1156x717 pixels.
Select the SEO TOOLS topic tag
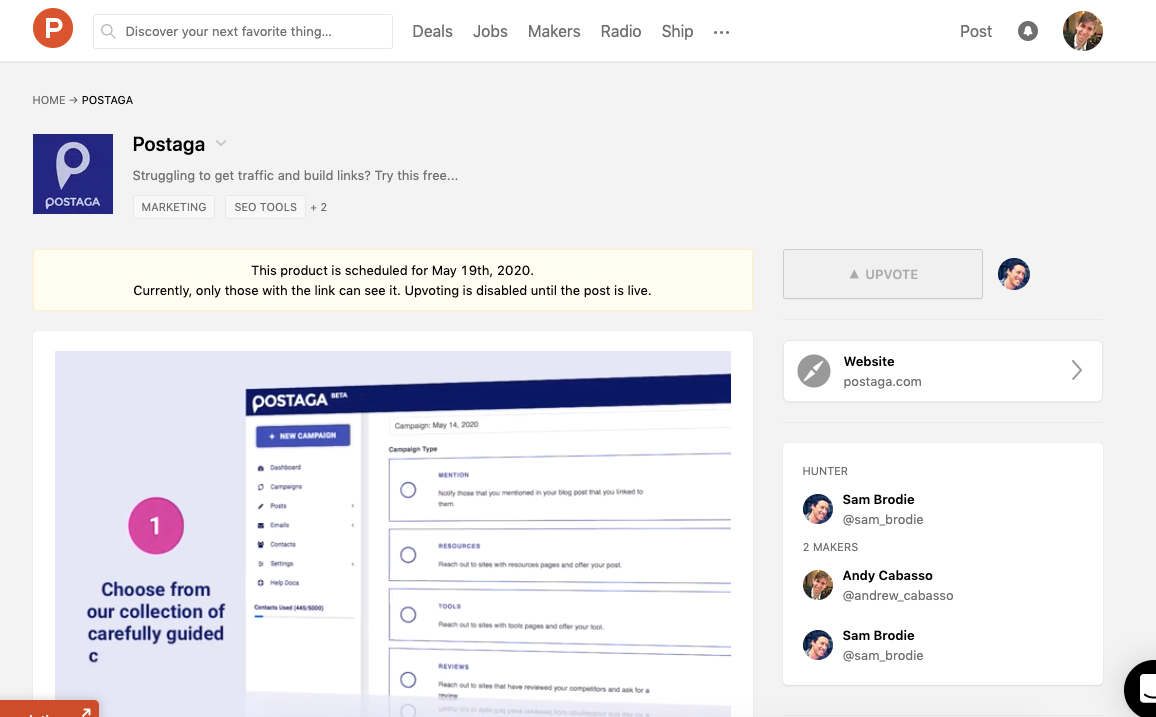pyautogui.click(x=265, y=207)
